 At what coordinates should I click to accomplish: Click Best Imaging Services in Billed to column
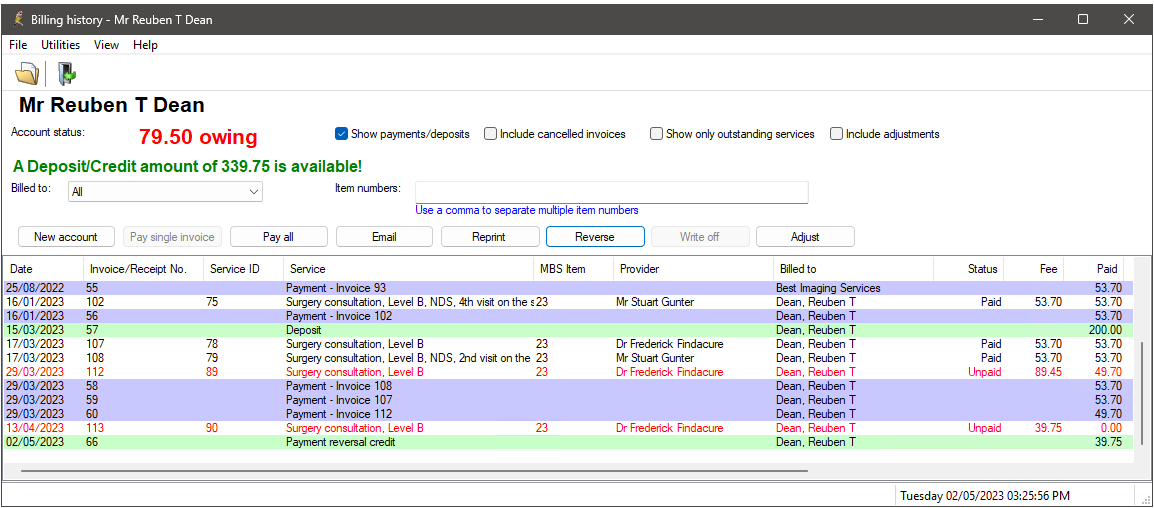(828, 288)
